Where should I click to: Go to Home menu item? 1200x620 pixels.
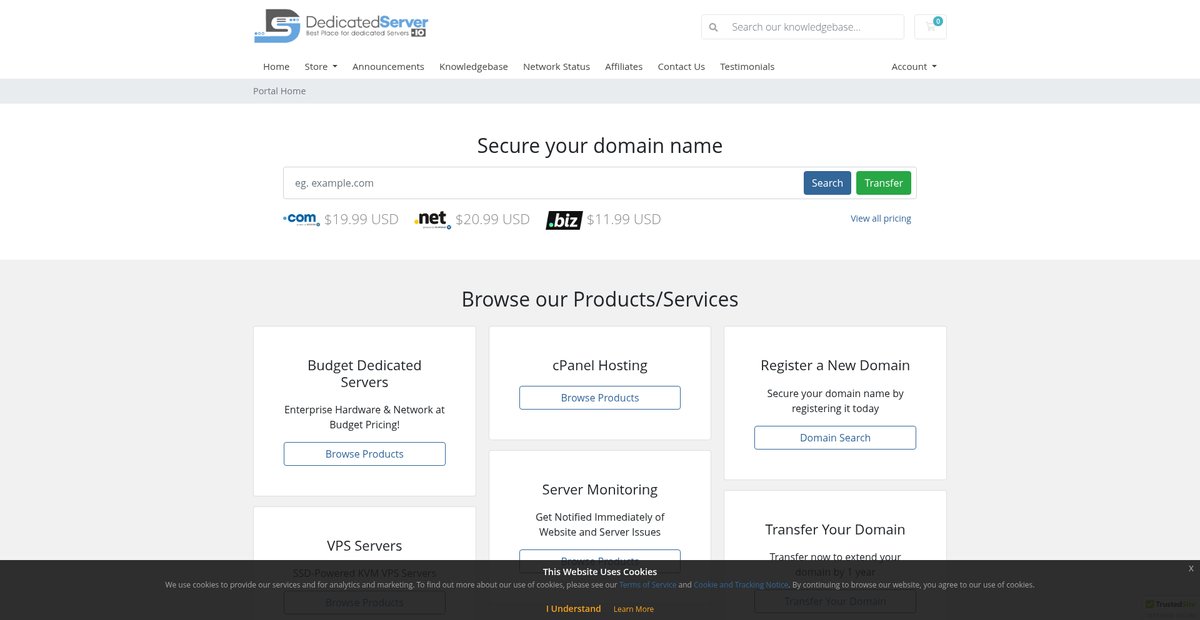pos(276,67)
